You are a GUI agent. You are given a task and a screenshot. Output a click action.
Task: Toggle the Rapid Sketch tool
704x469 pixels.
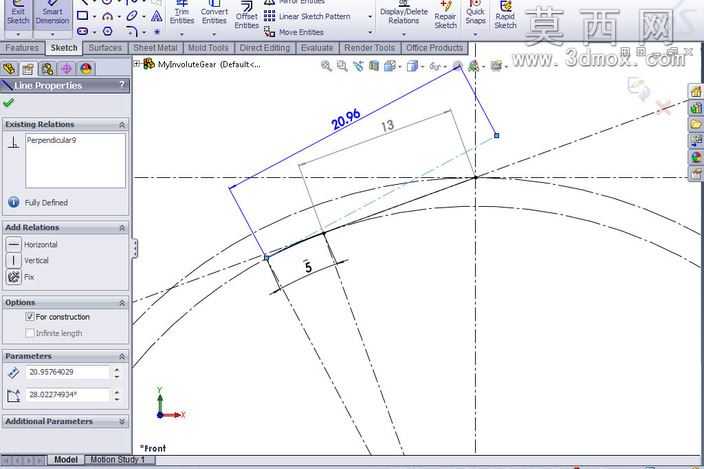[x=505, y=16]
